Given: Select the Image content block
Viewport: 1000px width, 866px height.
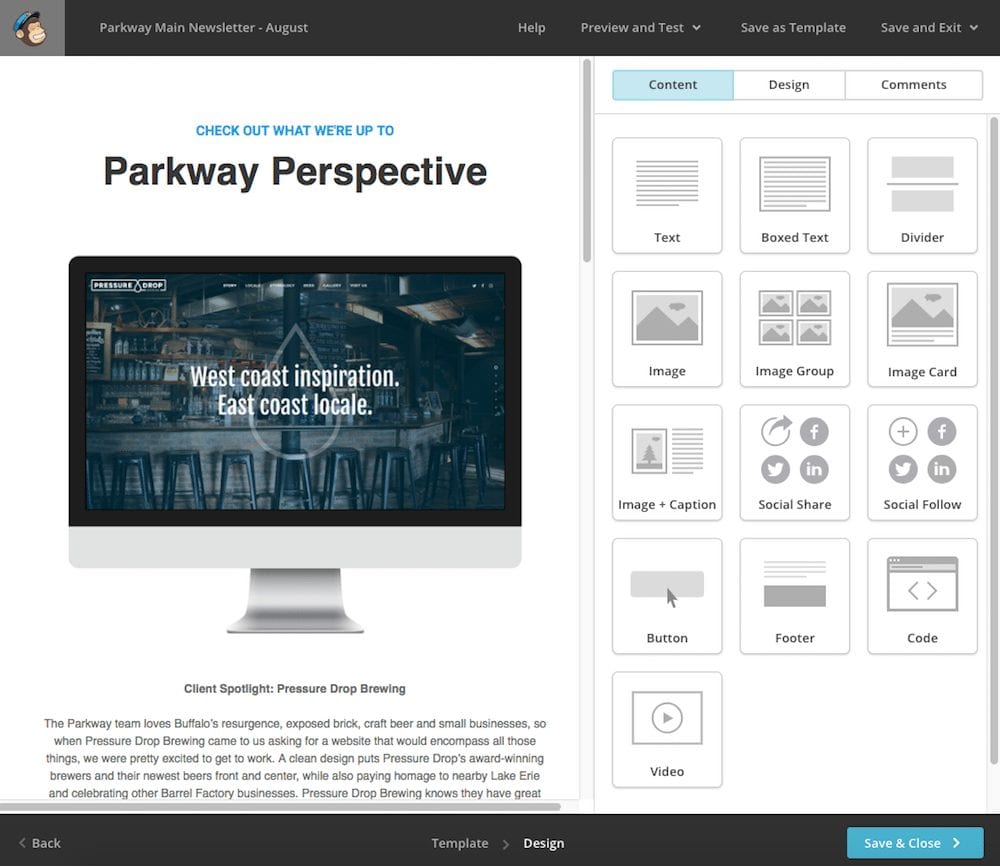Looking at the screenshot, I should click(x=666, y=329).
